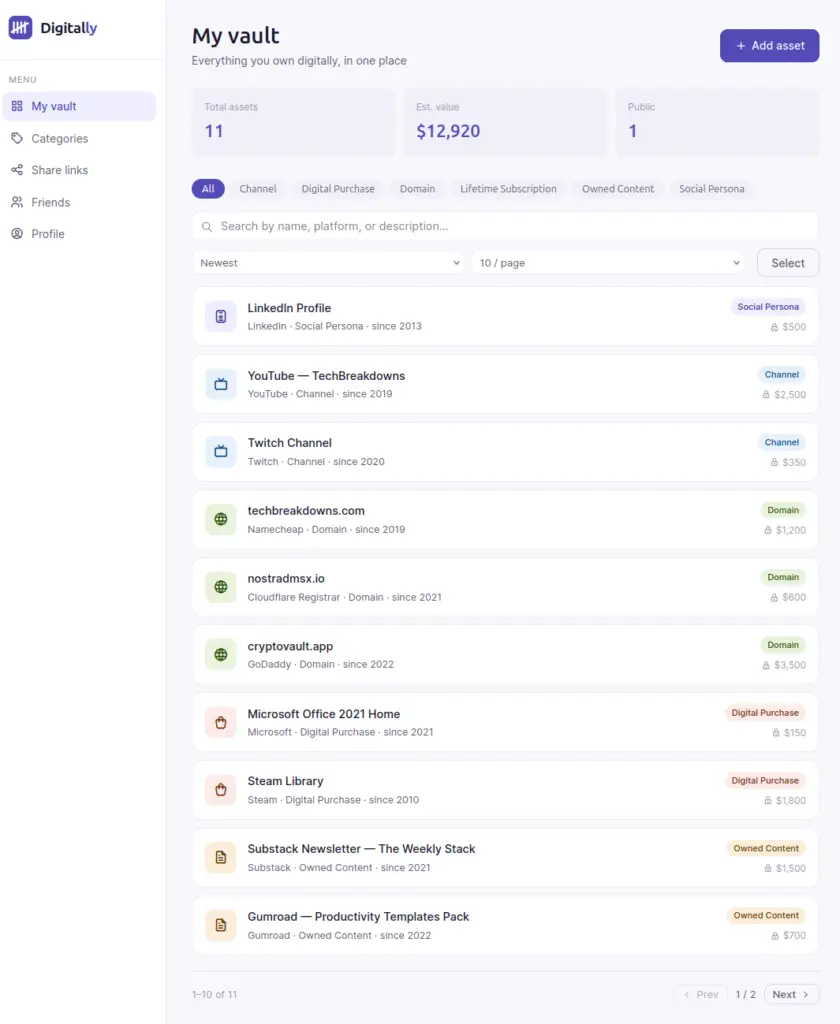This screenshot has height=1024, width=840.
Task: Open Profile via its user icon
Action: pyautogui.click(x=17, y=234)
